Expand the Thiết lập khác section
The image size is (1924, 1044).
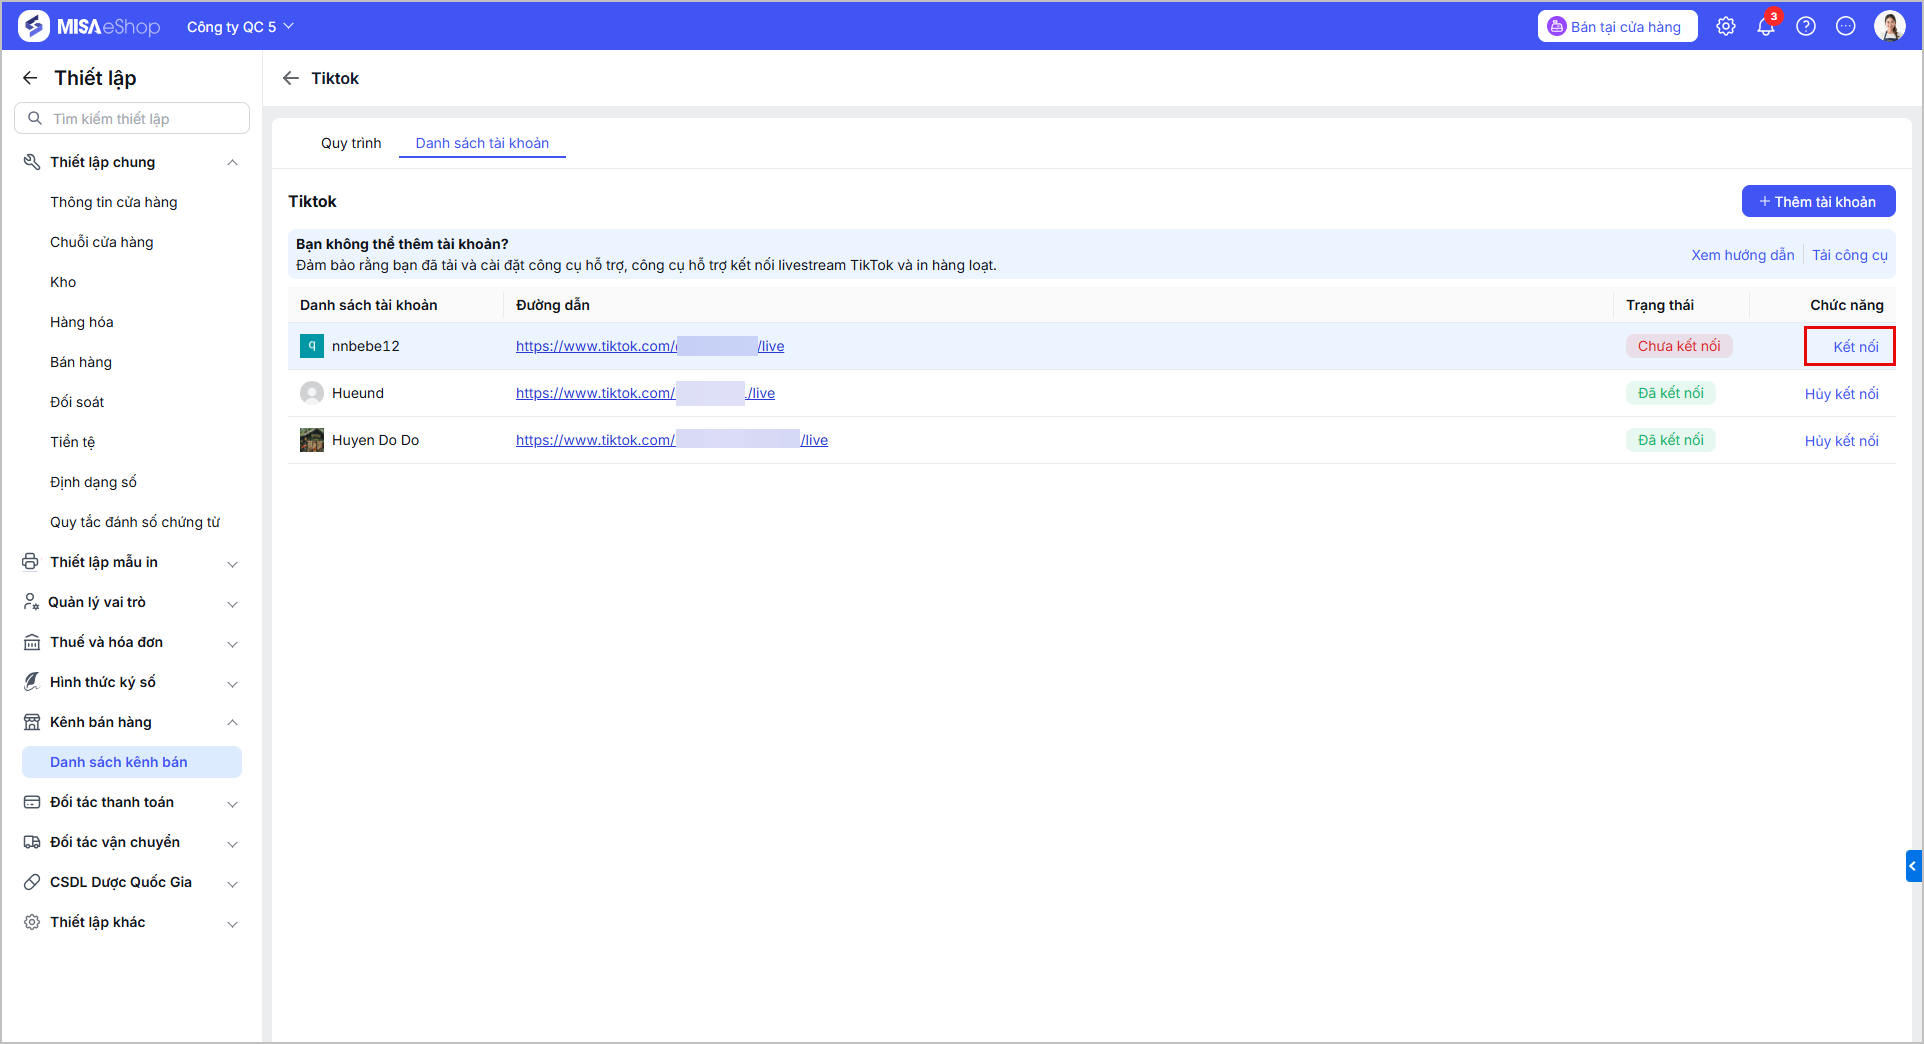tap(232, 923)
